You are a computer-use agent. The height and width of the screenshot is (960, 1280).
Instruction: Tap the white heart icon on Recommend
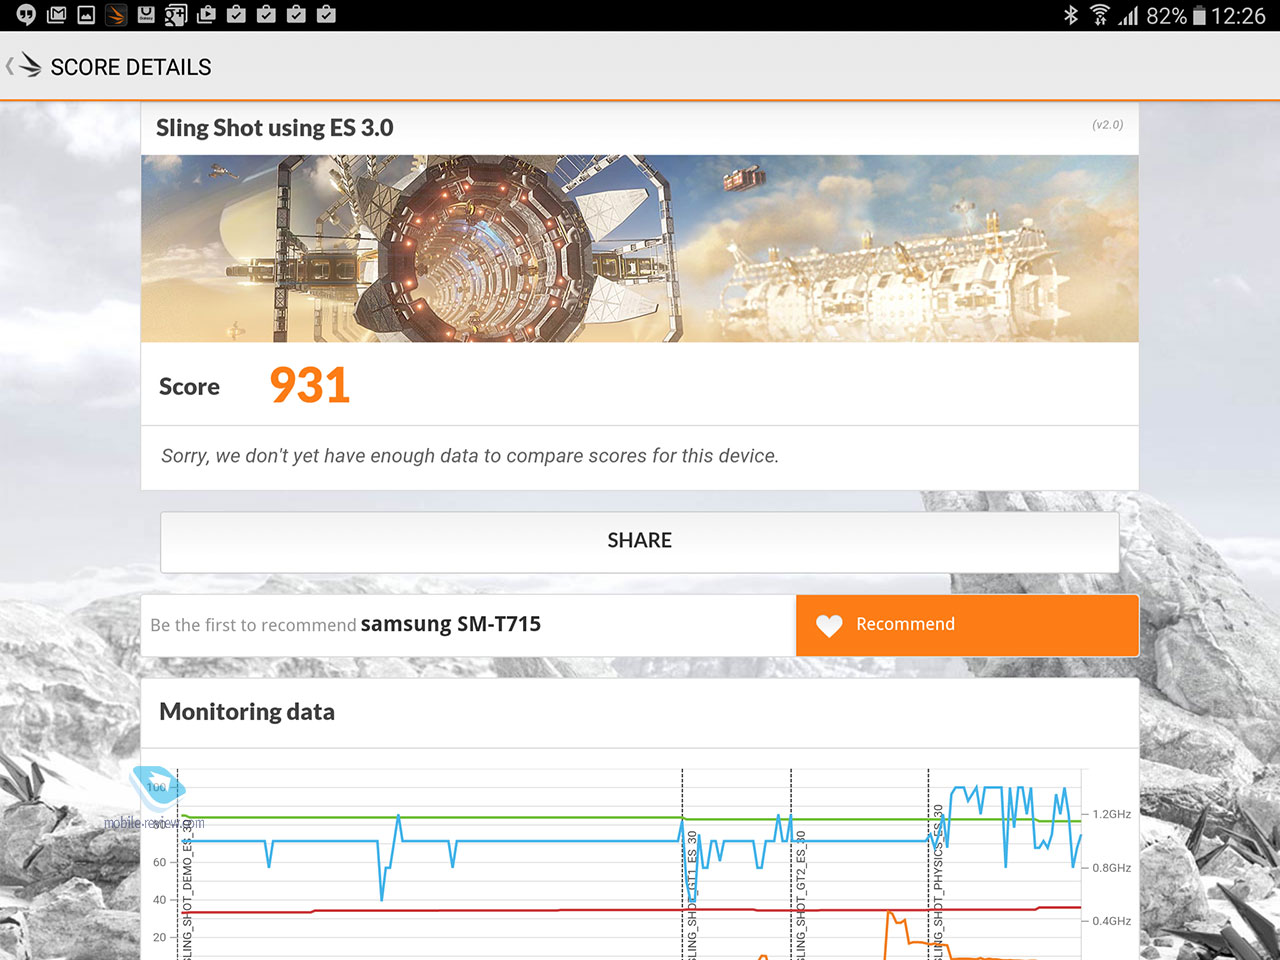(829, 626)
